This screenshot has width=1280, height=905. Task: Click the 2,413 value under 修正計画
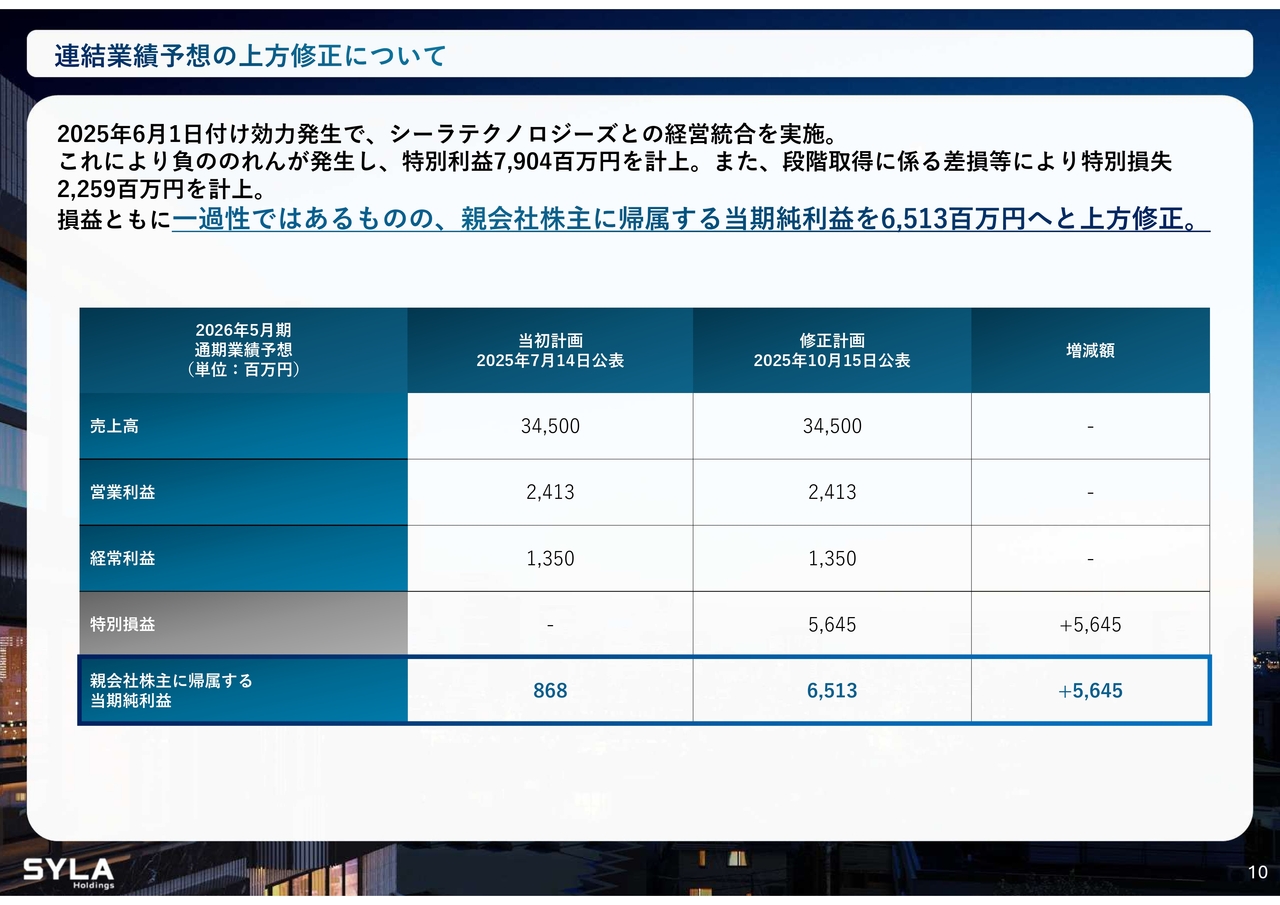832,492
